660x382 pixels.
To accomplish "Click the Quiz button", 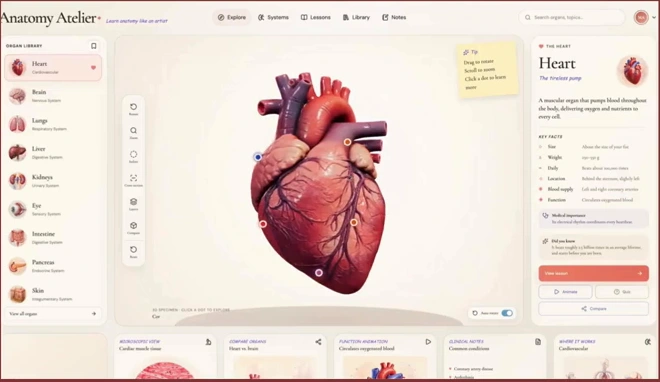I will [622, 292].
